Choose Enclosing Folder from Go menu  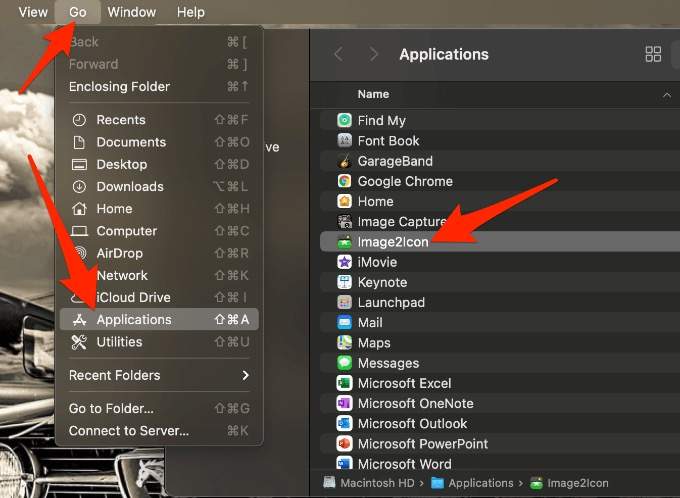click(159, 86)
